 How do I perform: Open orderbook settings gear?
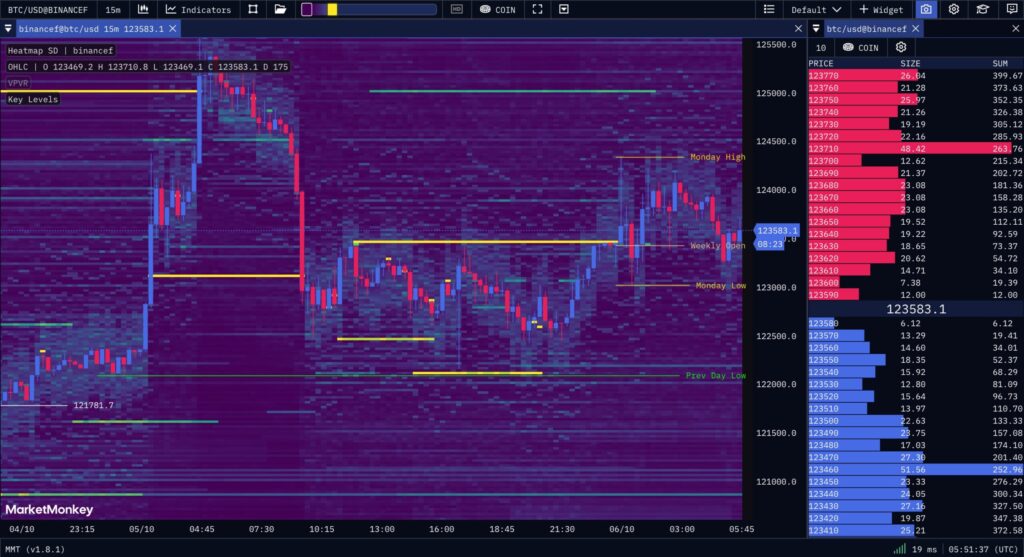[901, 47]
